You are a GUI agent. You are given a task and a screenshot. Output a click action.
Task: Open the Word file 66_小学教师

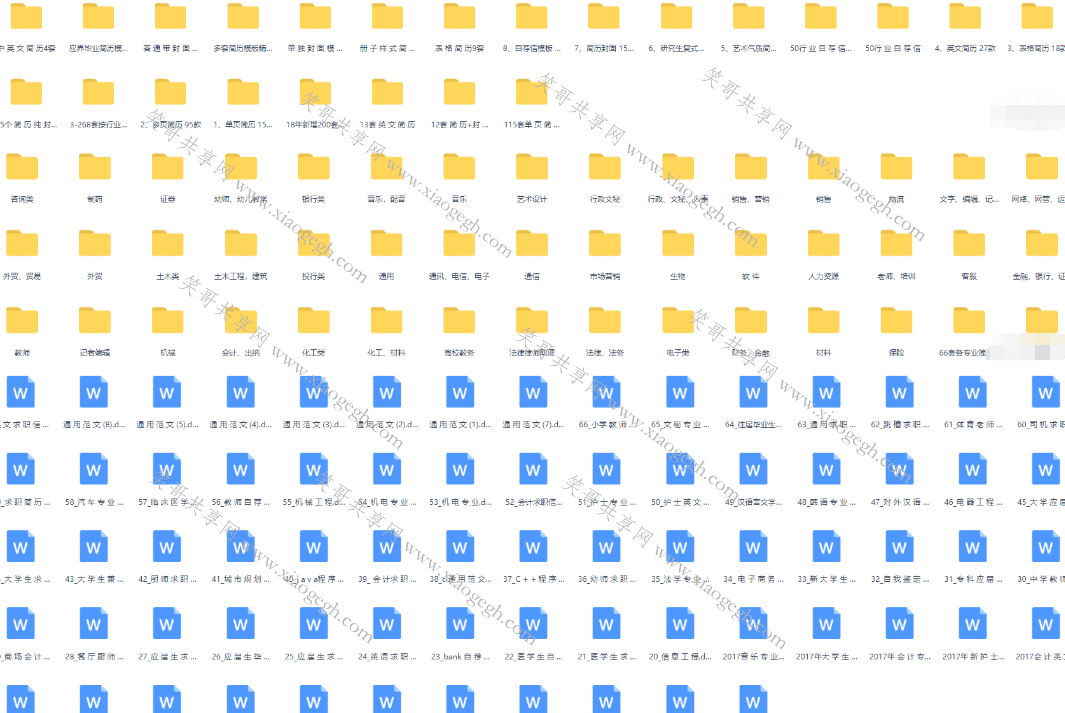click(x=607, y=392)
